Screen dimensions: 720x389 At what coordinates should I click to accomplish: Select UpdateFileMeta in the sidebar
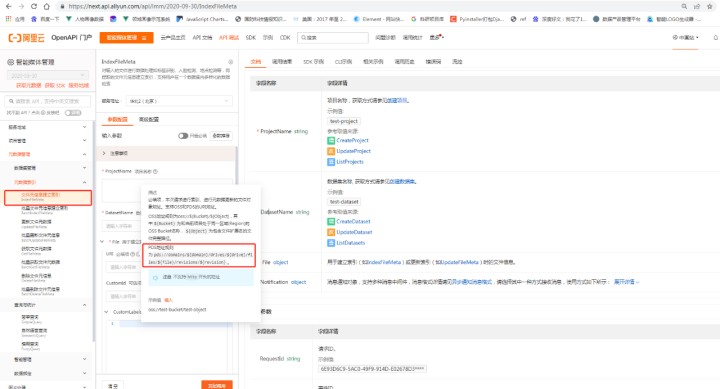37,224
